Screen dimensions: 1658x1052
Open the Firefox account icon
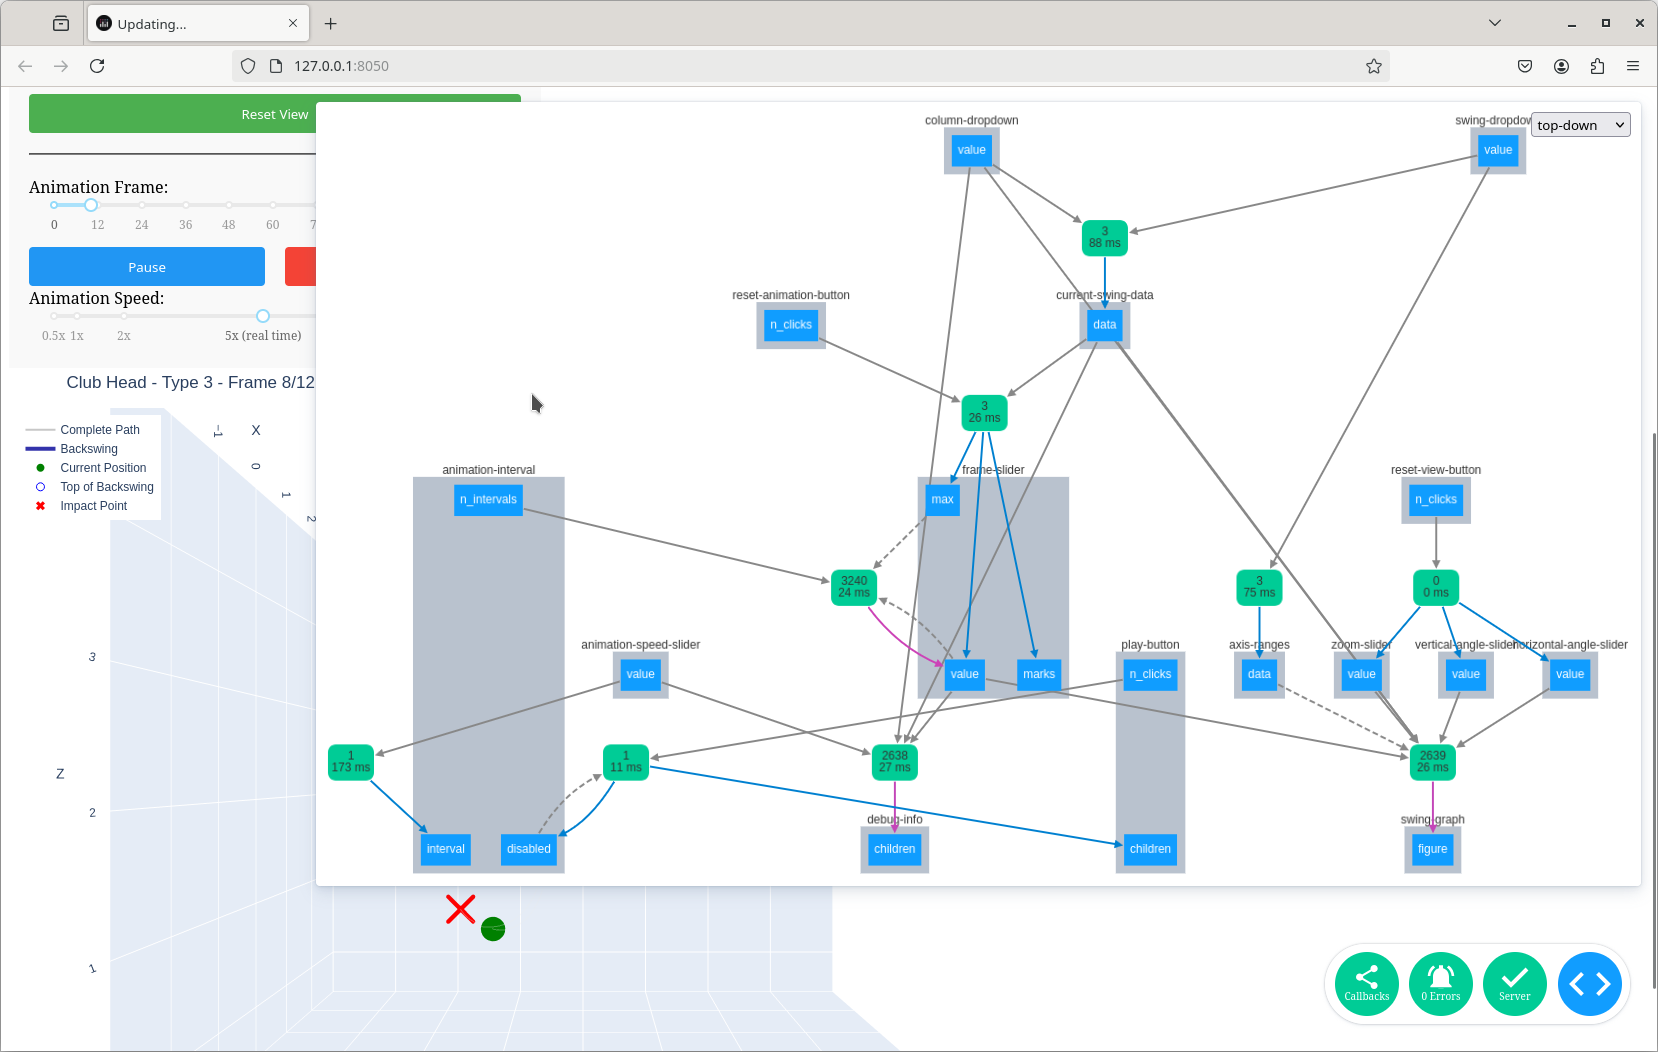click(1561, 66)
